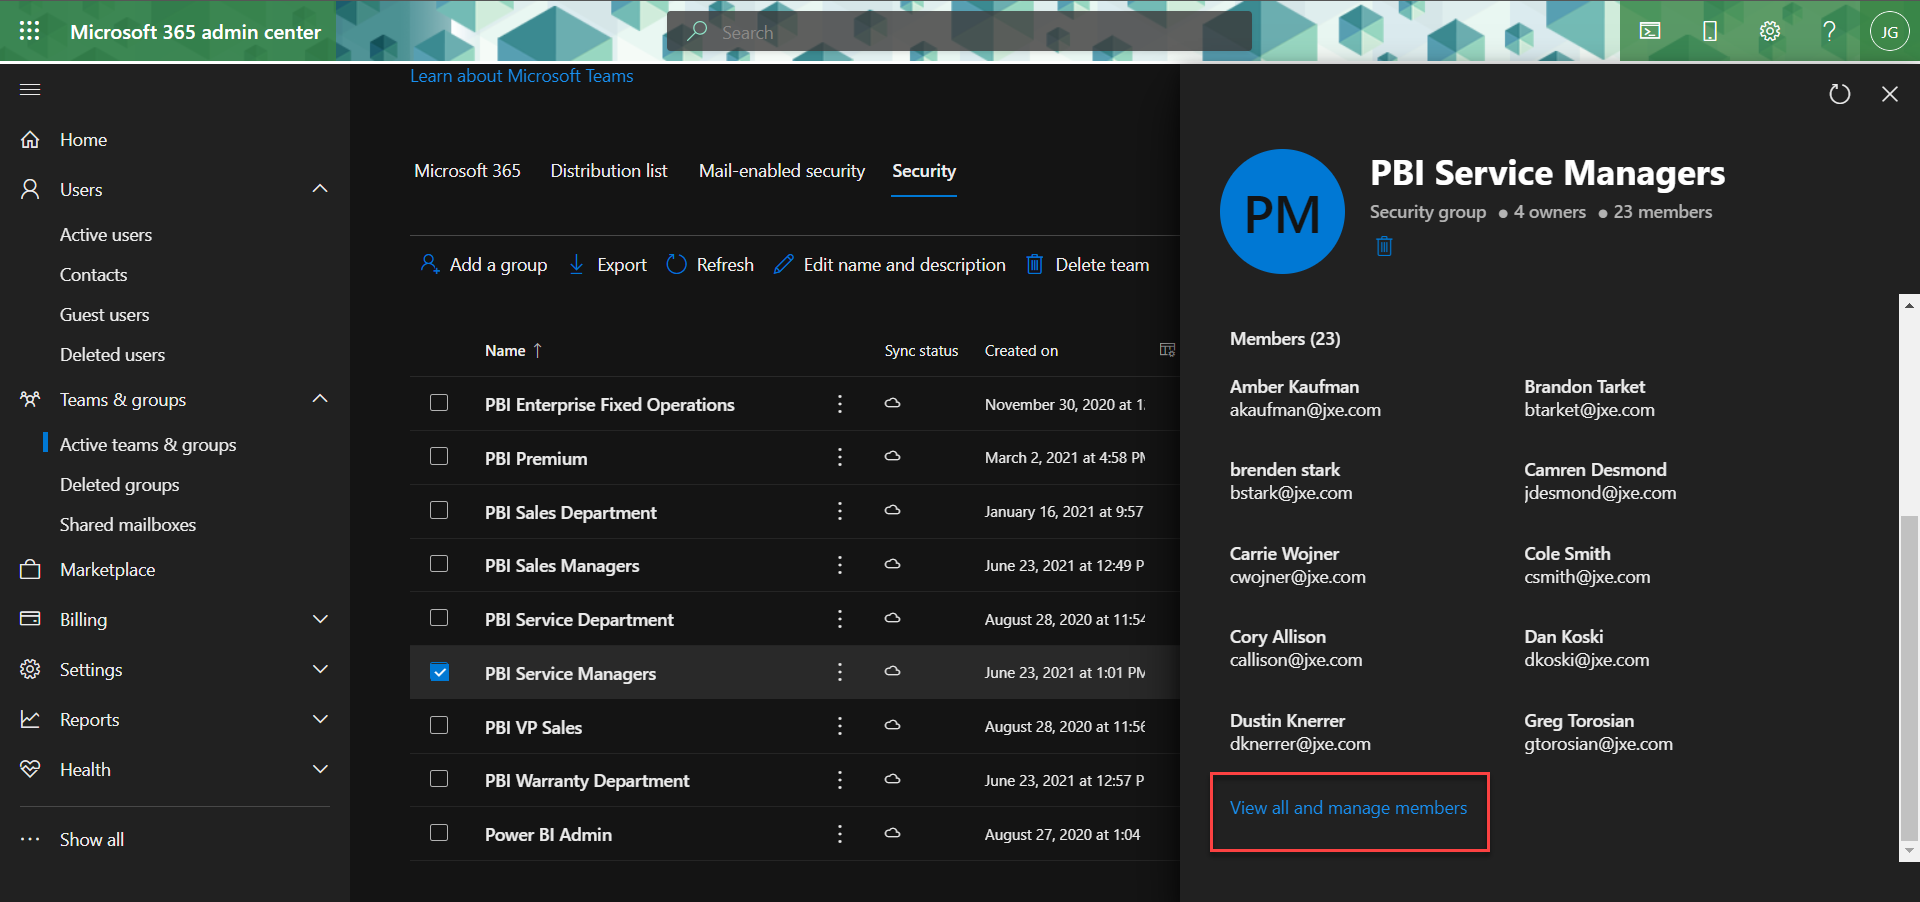Close the PBI Service Managers panel

coord(1890,94)
